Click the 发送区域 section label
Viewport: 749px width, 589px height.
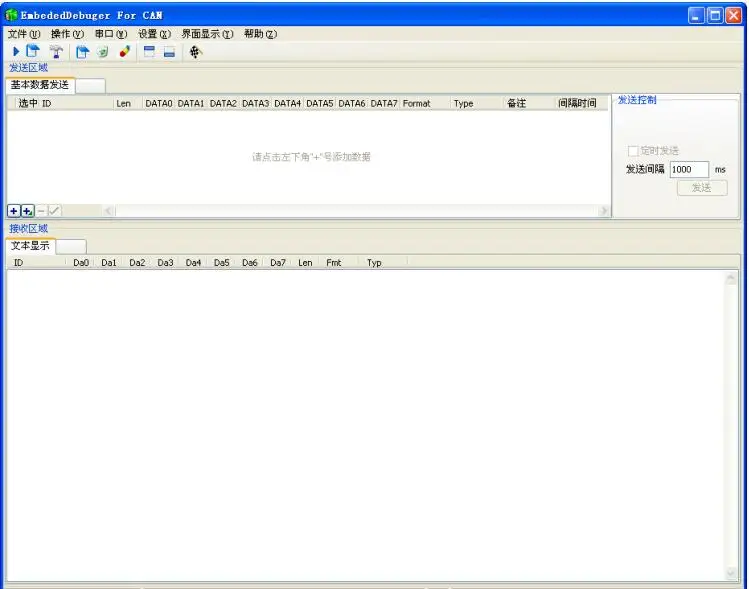pyautogui.click(x=28, y=67)
